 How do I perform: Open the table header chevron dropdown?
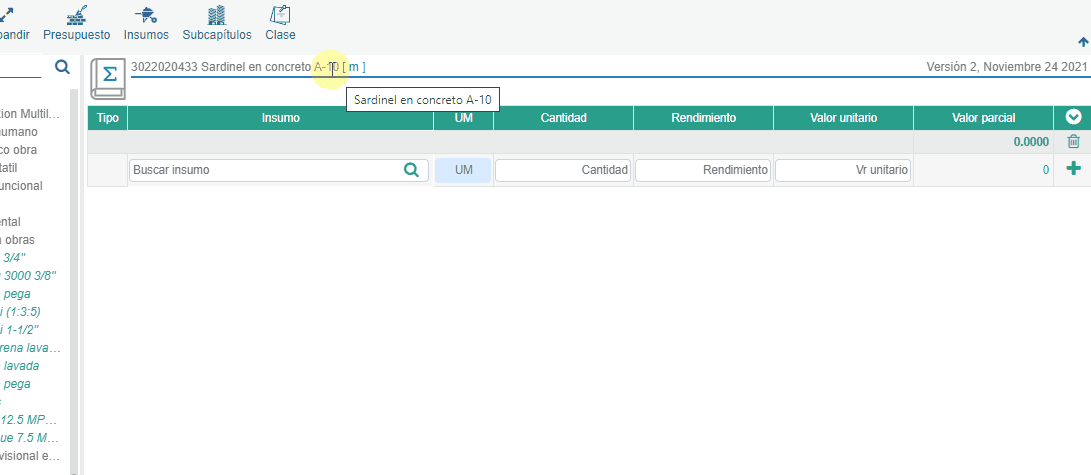point(1073,118)
